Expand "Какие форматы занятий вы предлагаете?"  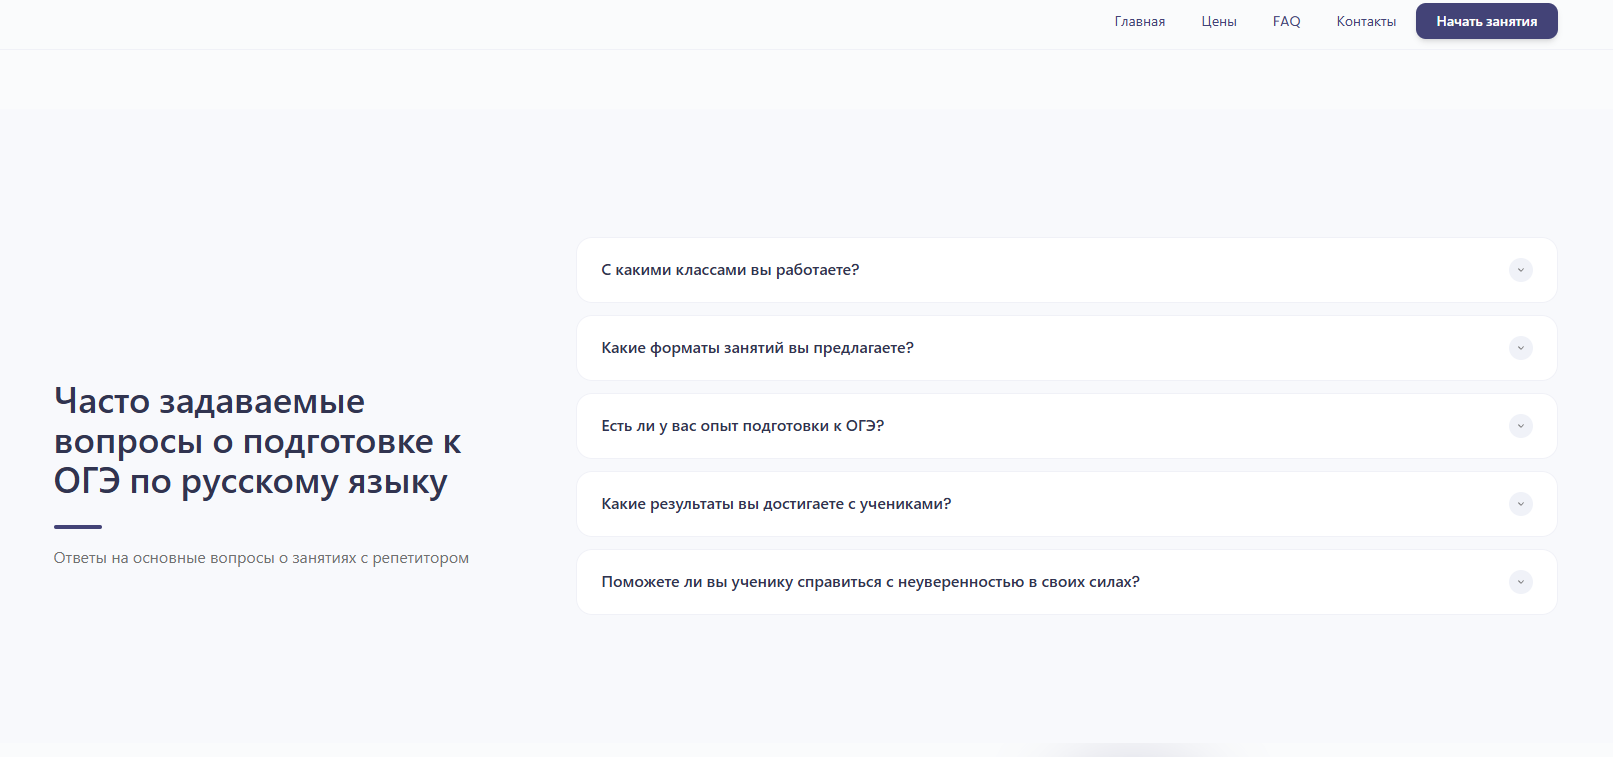[757, 348]
